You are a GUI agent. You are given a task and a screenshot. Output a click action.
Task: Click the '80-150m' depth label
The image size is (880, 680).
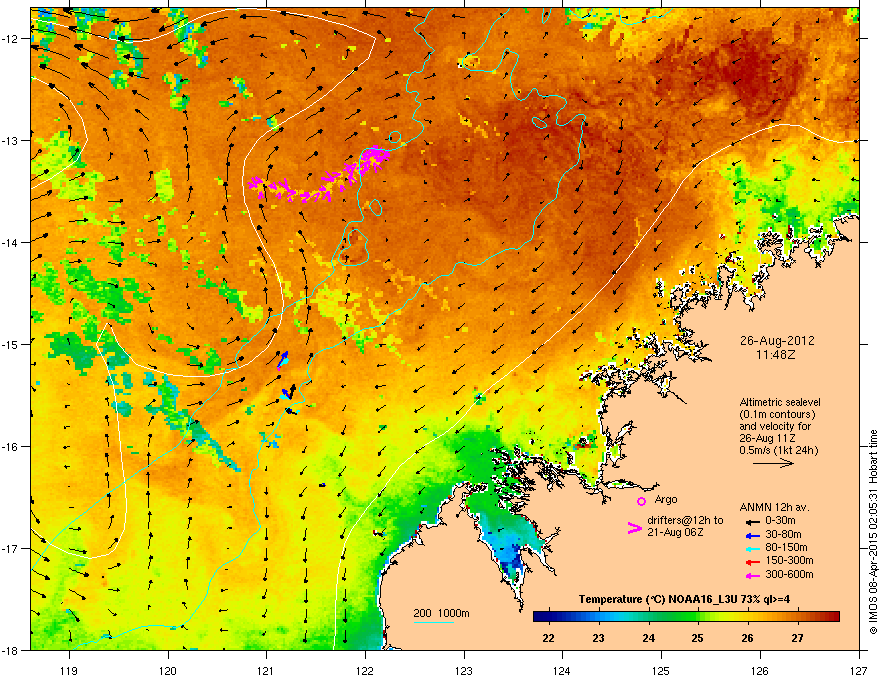[x=786, y=548]
